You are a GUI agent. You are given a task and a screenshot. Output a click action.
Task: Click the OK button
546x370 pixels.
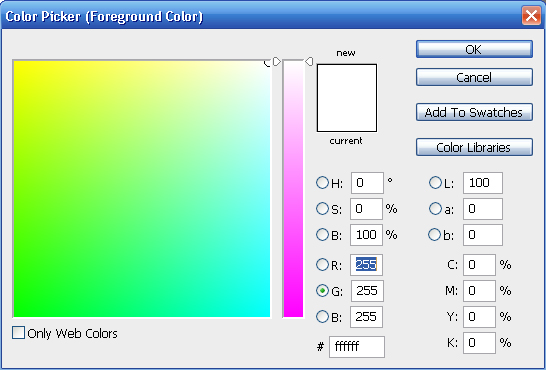click(x=474, y=49)
